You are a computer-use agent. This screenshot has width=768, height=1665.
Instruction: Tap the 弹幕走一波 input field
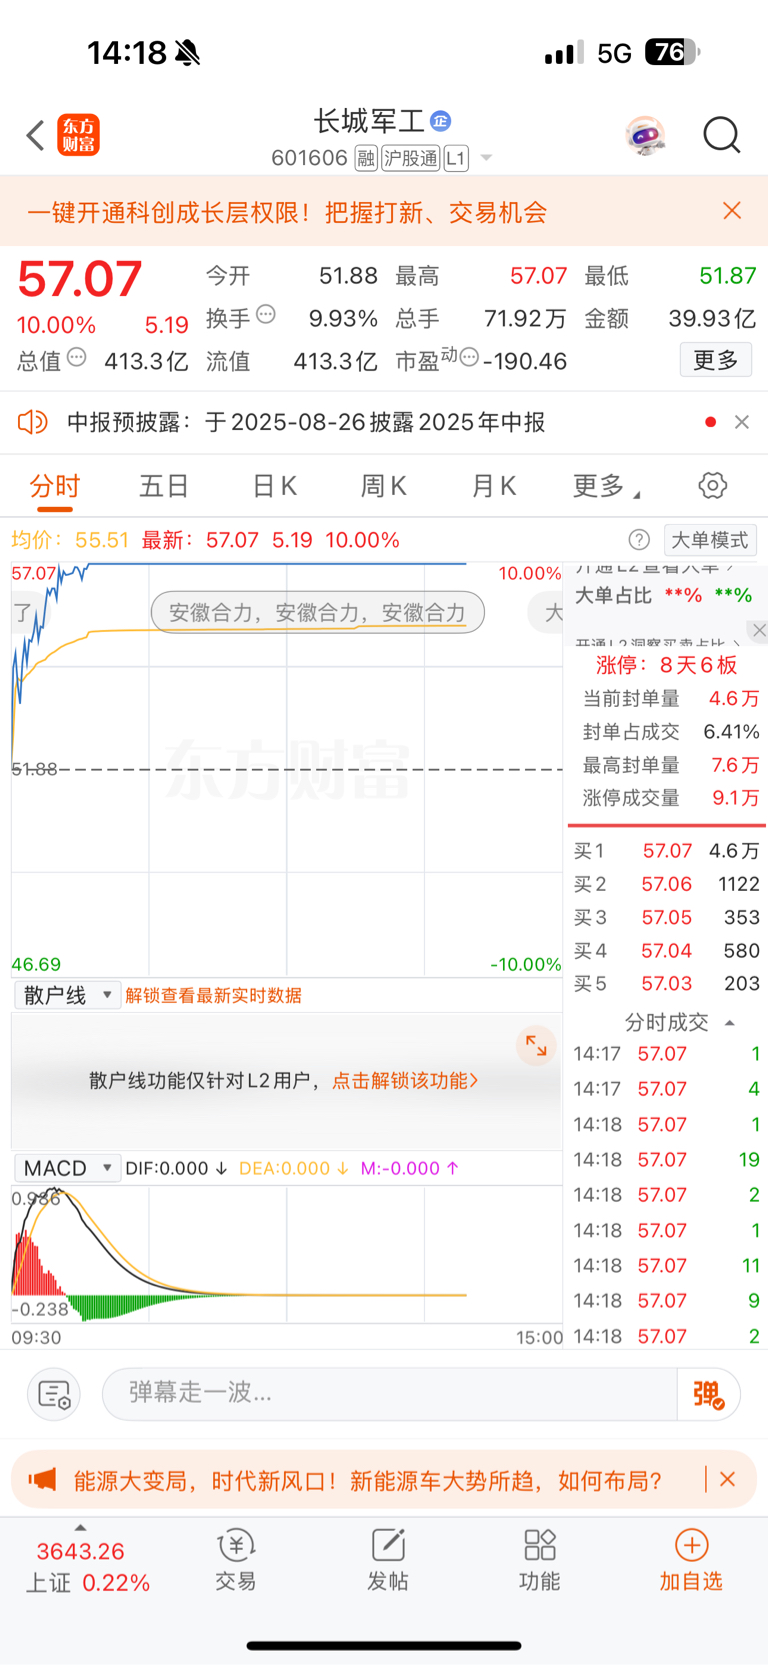pyautogui.click(x=390, y=1393)
